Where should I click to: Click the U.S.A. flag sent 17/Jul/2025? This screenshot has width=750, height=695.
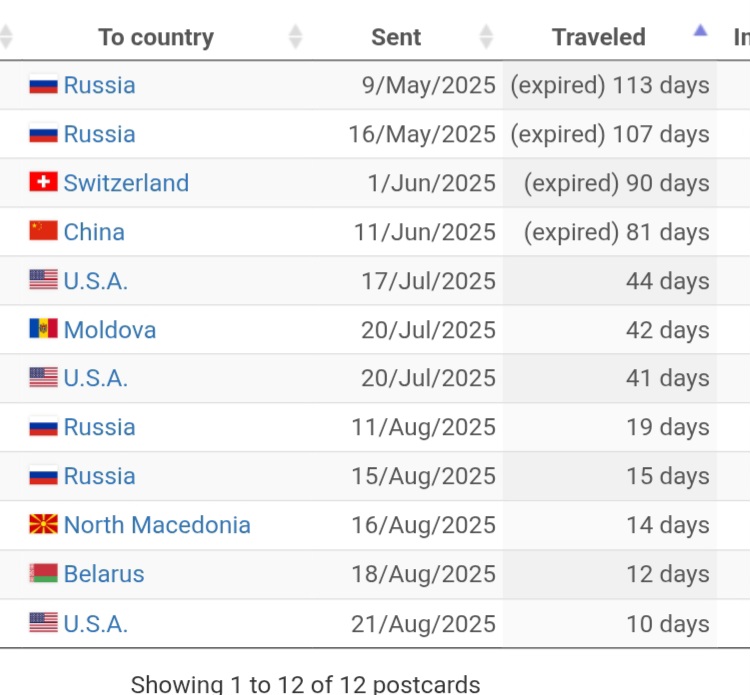click(x=44, y=279)
